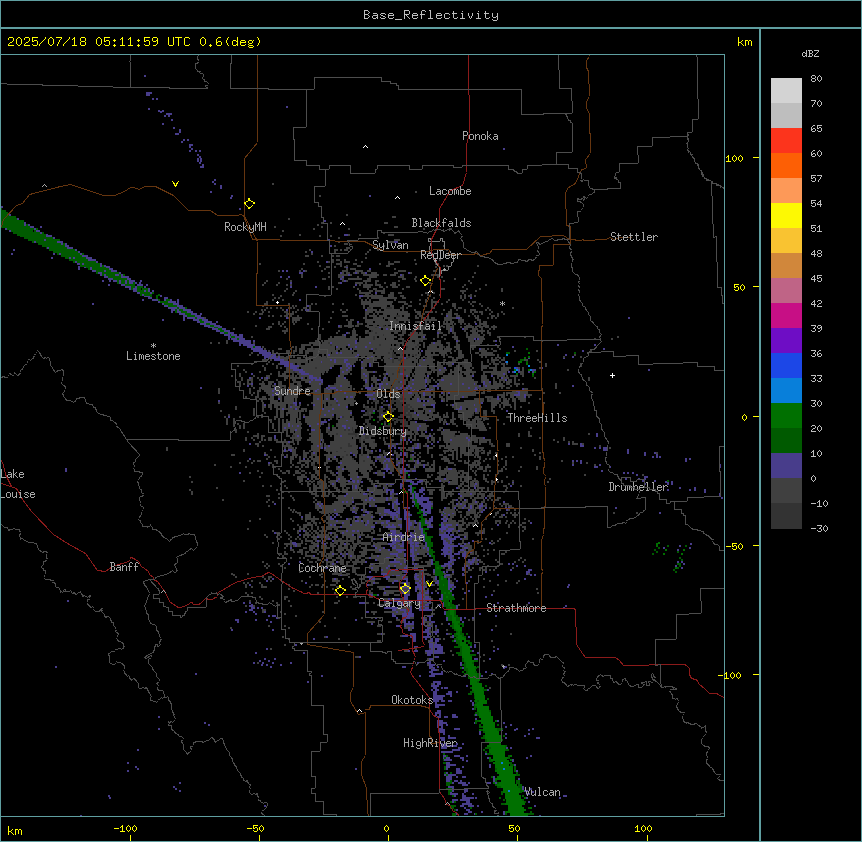Click the Vulcan city label
Image resolution: width=862 pixels, height=842 pixels.
(x=542, y=792)
